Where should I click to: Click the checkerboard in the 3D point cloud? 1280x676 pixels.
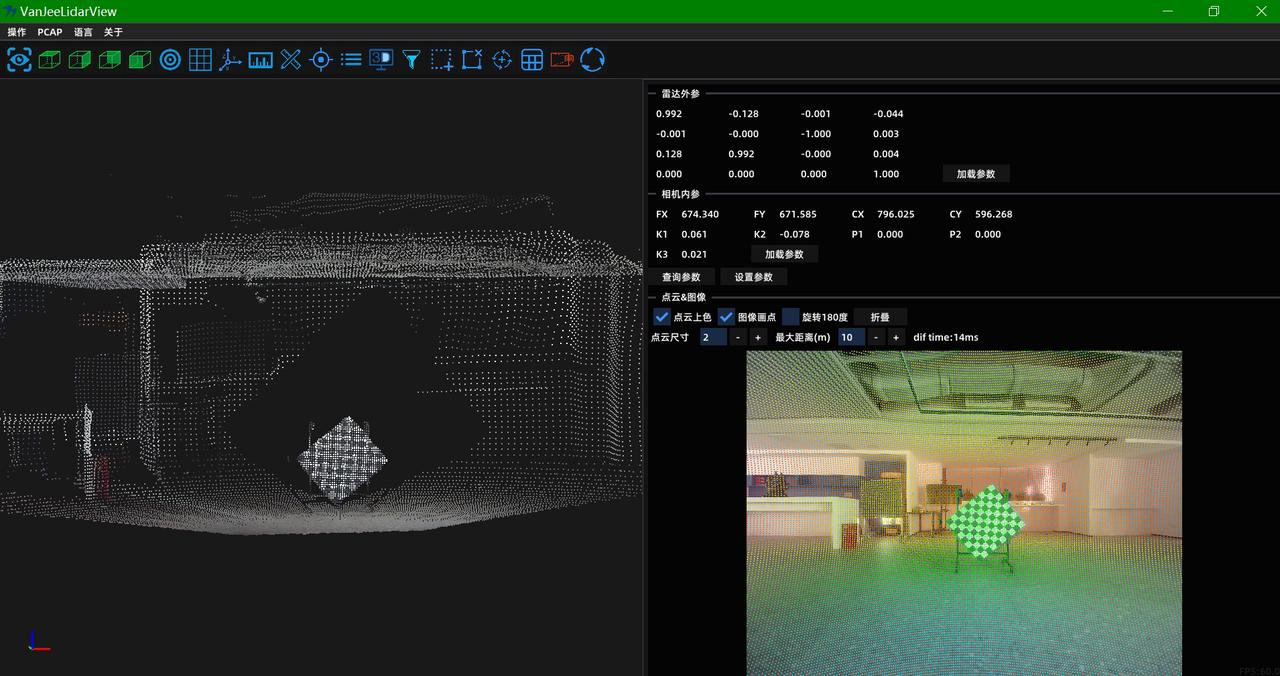pyautogui.click(x=343, y=459)
